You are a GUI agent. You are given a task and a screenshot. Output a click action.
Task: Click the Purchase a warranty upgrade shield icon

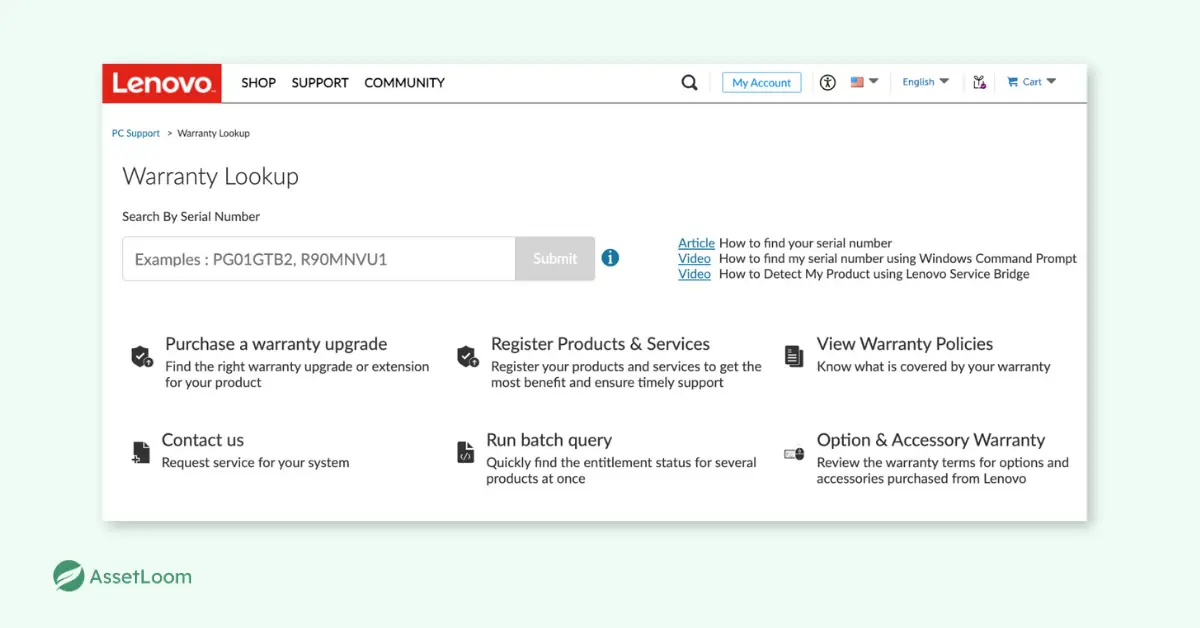coord(142,356)
